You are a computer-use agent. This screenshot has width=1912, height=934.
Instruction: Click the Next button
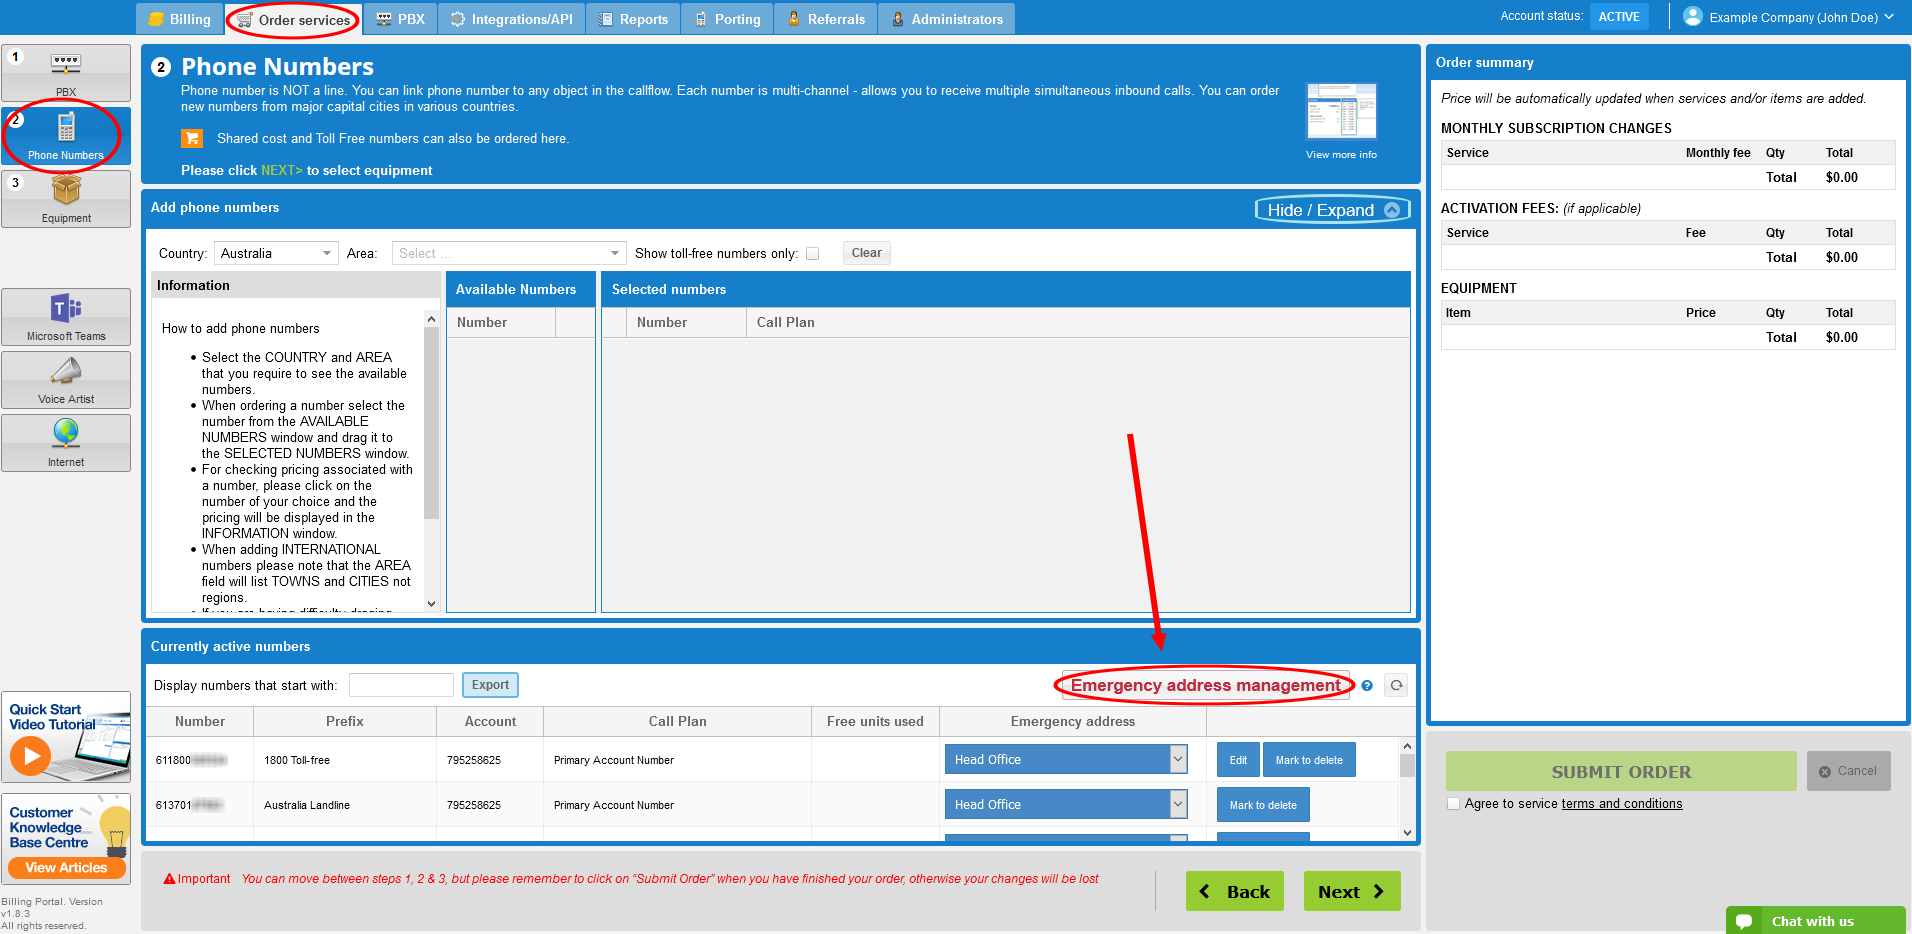pyautogui.click(x=1351, y=892)
